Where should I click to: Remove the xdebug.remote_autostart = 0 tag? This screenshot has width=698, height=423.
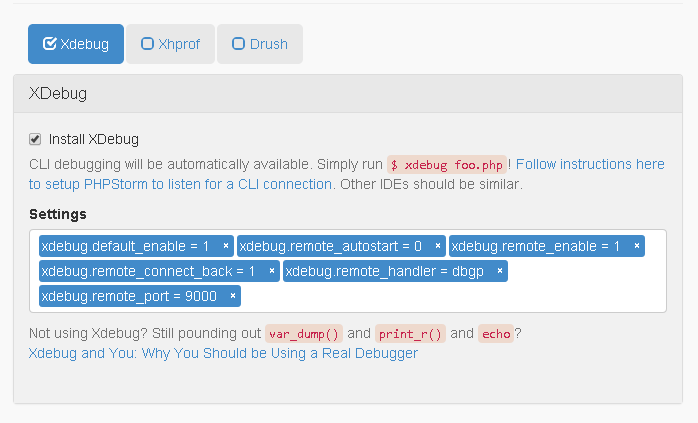pyautogui.click(x=438, y=246)
